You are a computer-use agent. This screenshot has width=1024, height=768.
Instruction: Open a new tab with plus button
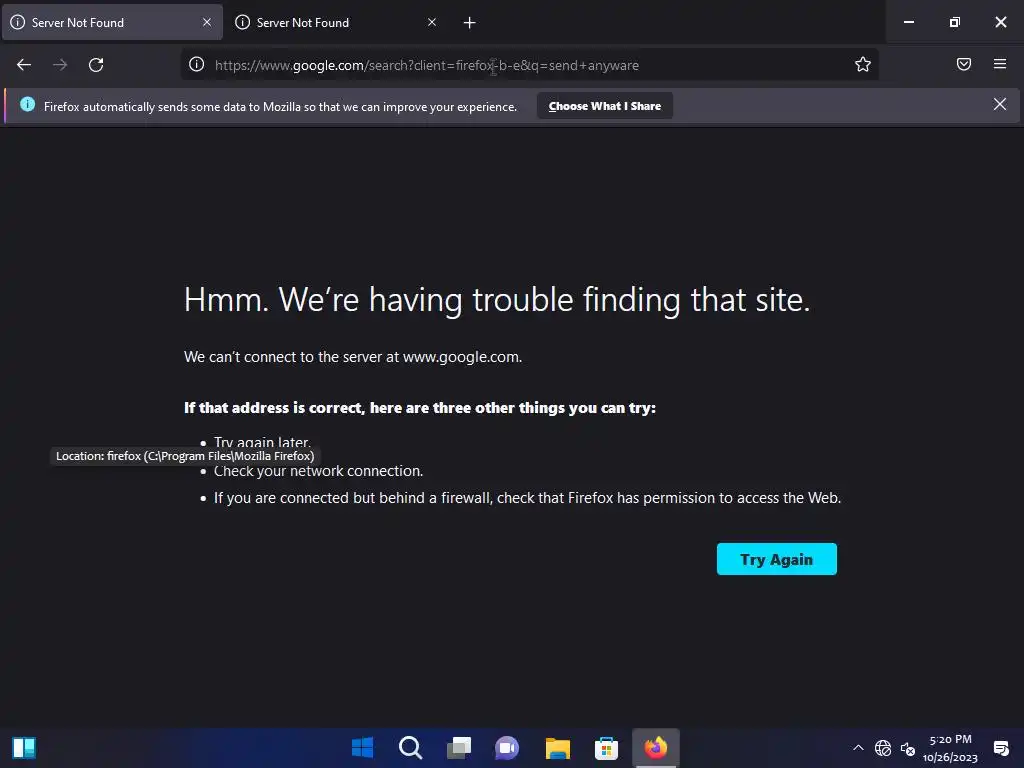[469, 23]
